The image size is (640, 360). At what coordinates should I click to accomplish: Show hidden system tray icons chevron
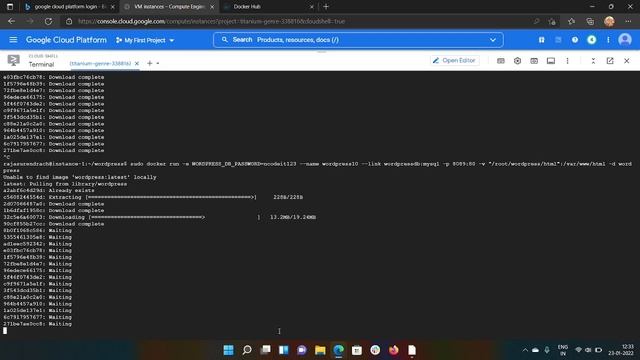[x=525, y=350]
